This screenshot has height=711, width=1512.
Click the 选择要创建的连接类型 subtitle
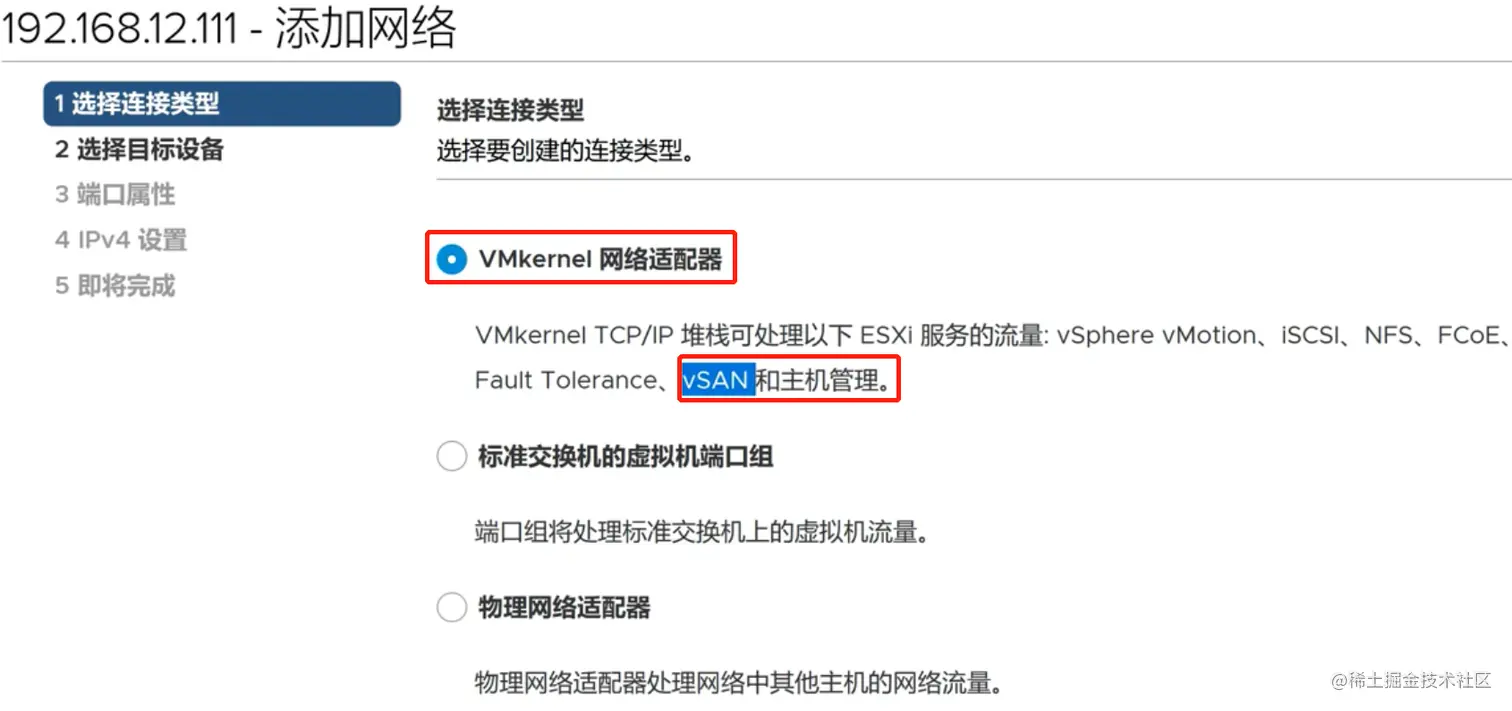[566, 153]
